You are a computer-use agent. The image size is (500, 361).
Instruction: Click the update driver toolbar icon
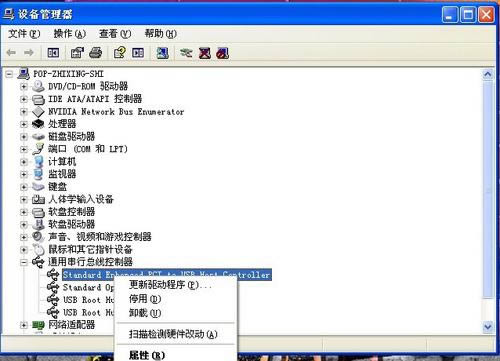pos(186,53)
